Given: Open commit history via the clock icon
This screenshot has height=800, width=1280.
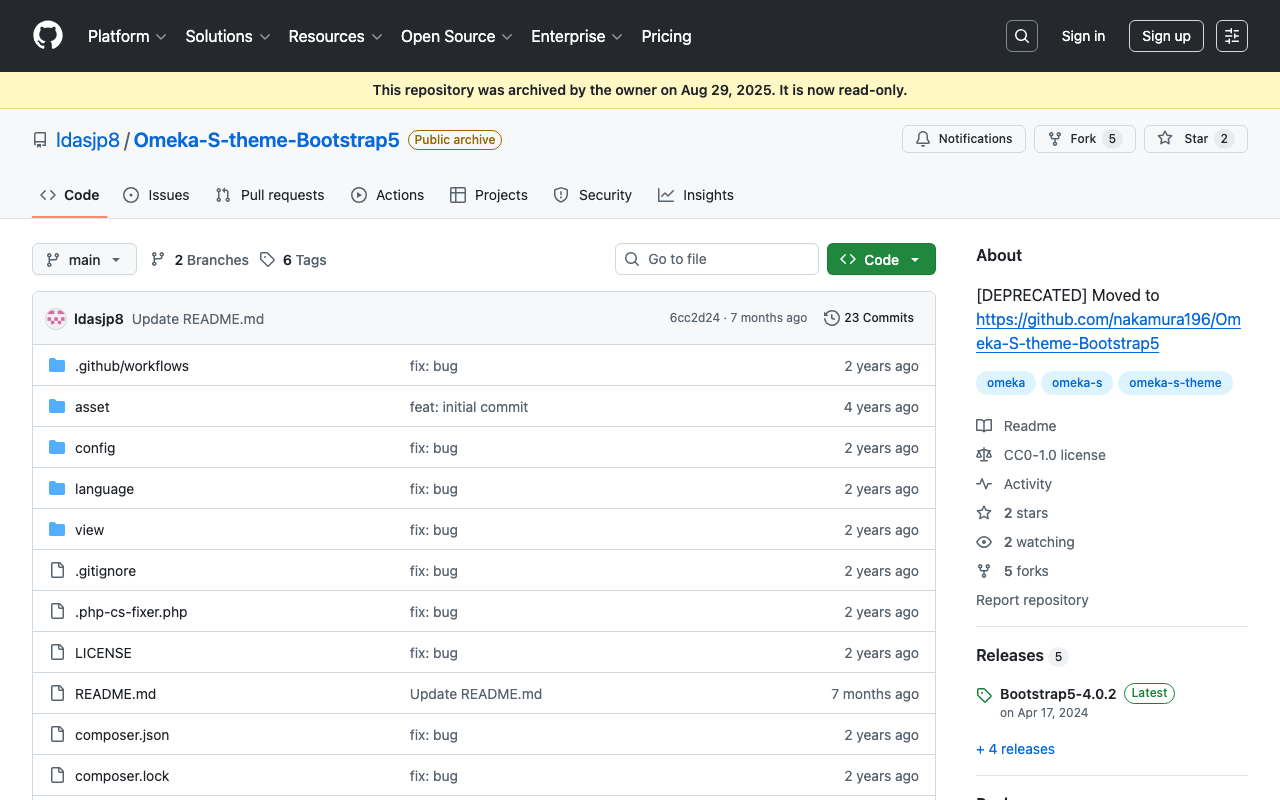Looking at the screenshot, I should (x=831, y=317).
